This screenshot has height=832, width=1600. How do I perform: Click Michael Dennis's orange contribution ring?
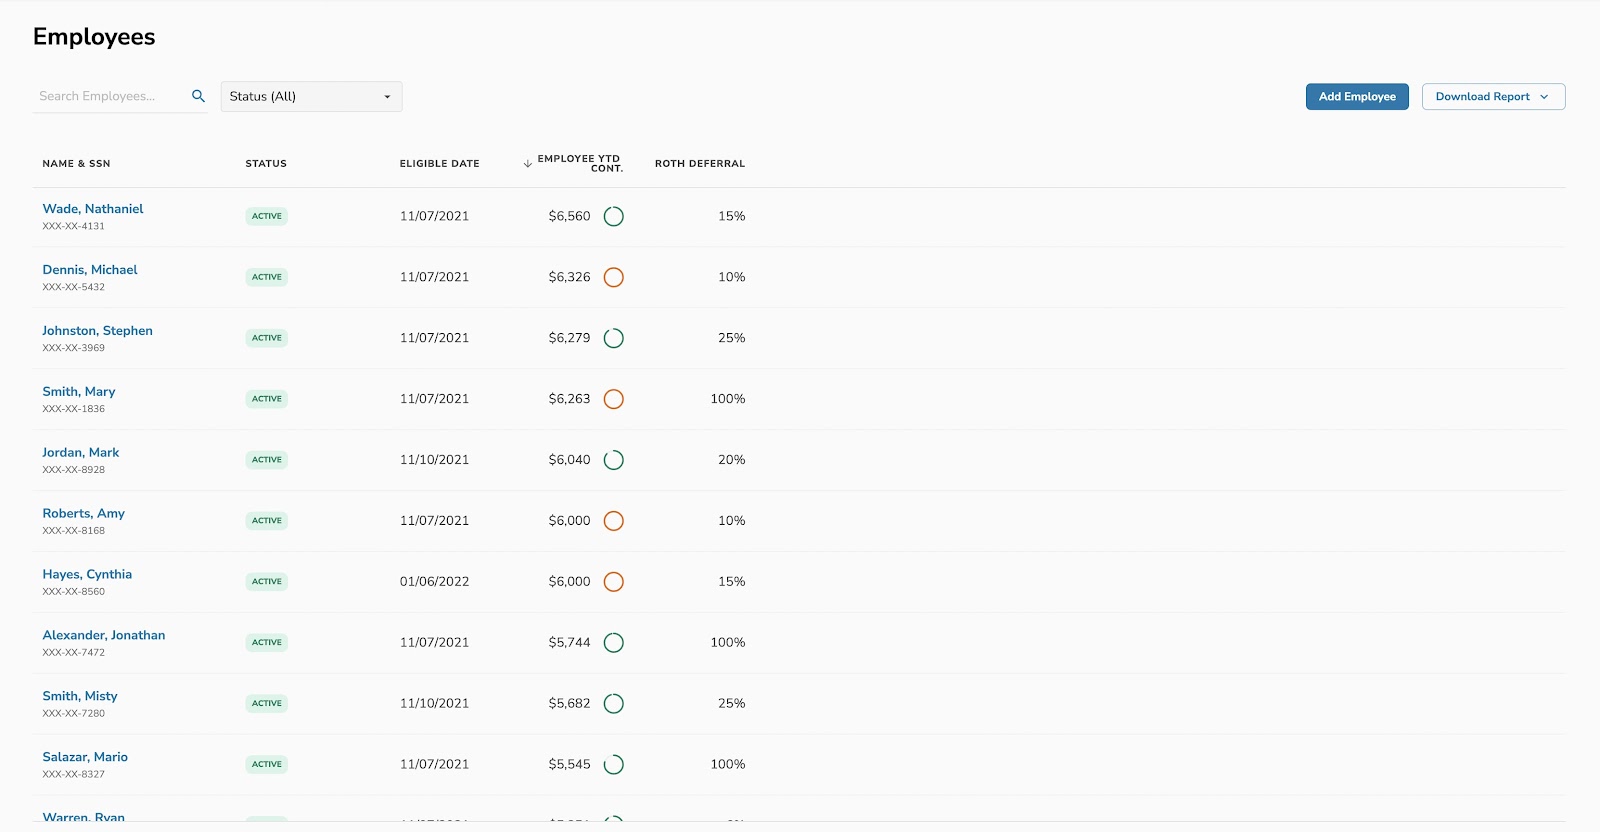pos(614,277)
